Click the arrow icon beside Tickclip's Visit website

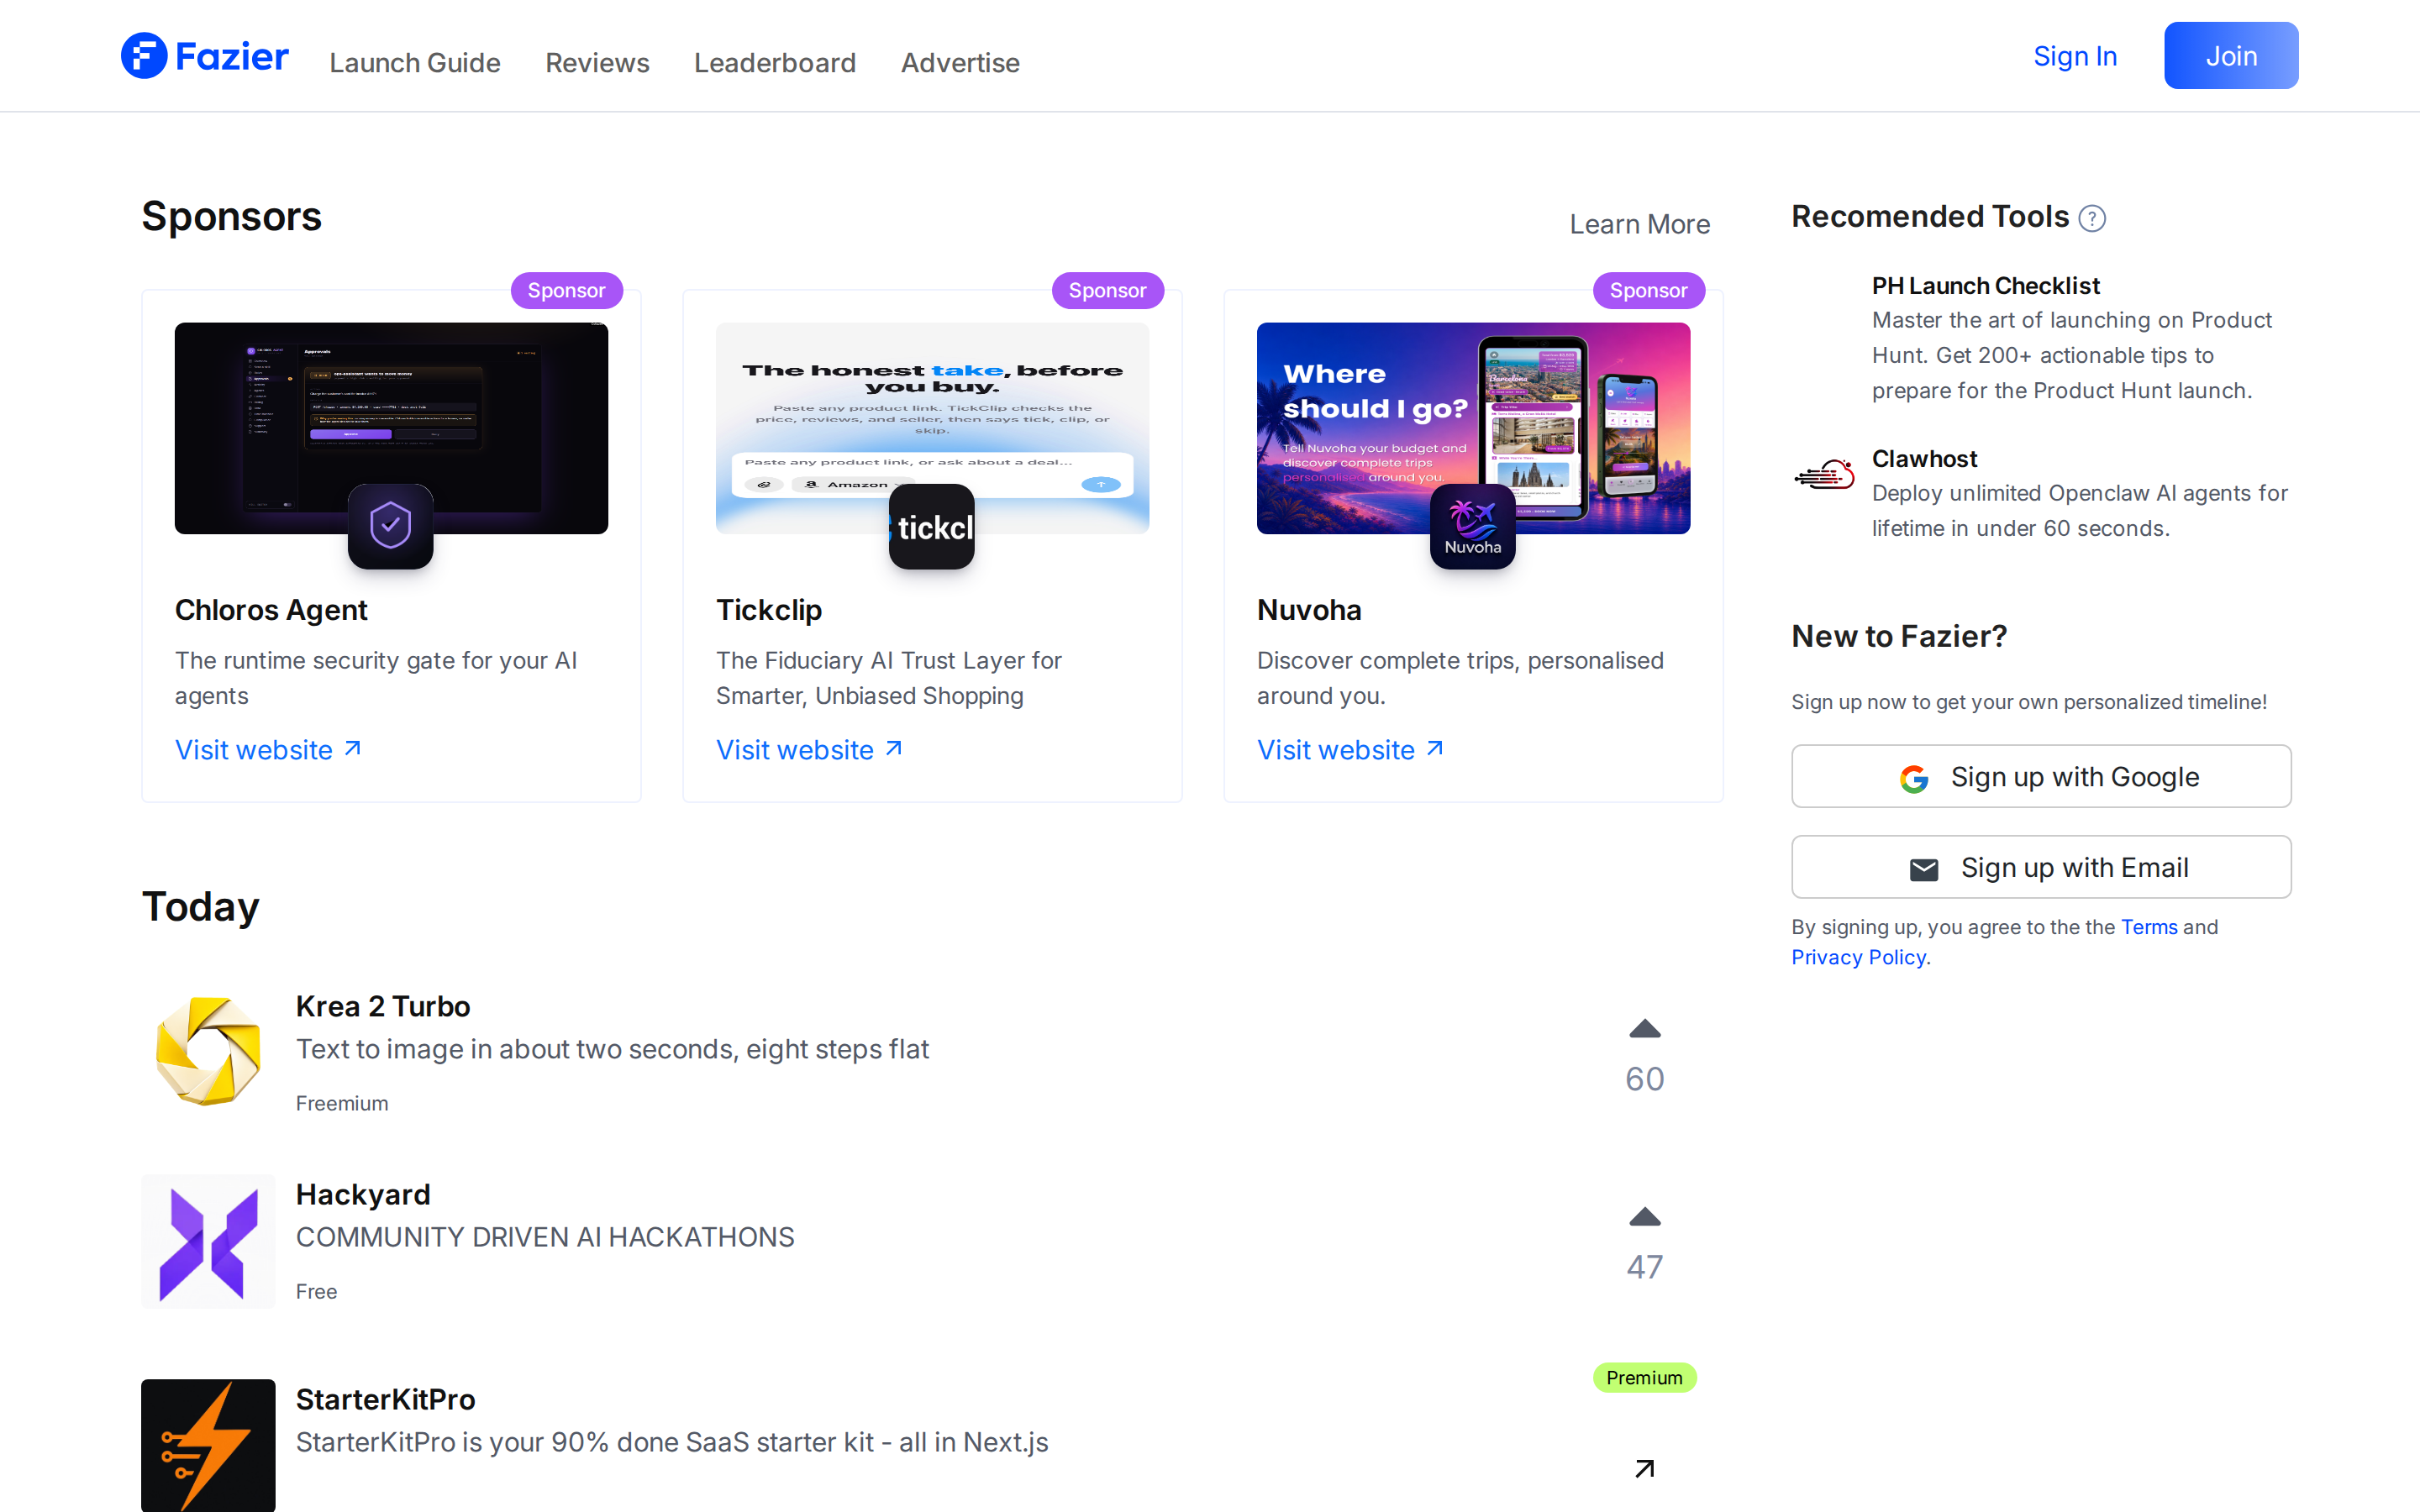point(894,748)
